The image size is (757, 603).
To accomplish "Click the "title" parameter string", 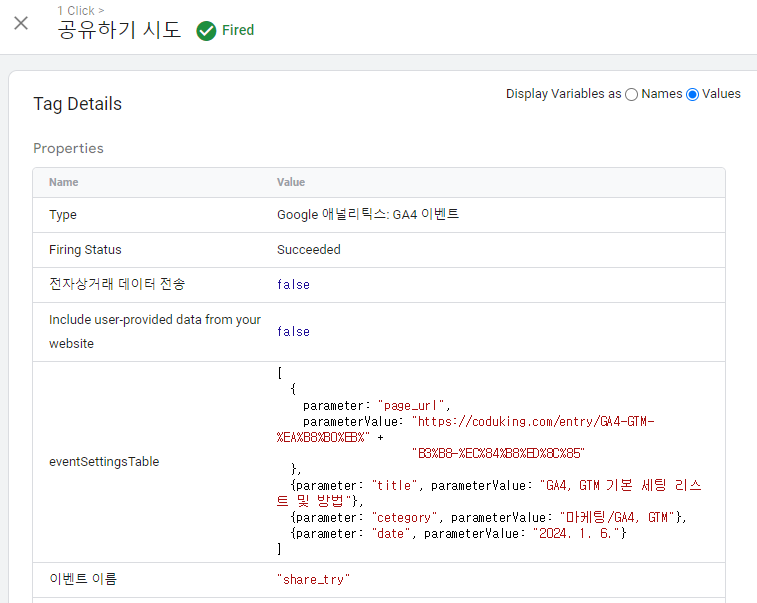I will (394, 485).
